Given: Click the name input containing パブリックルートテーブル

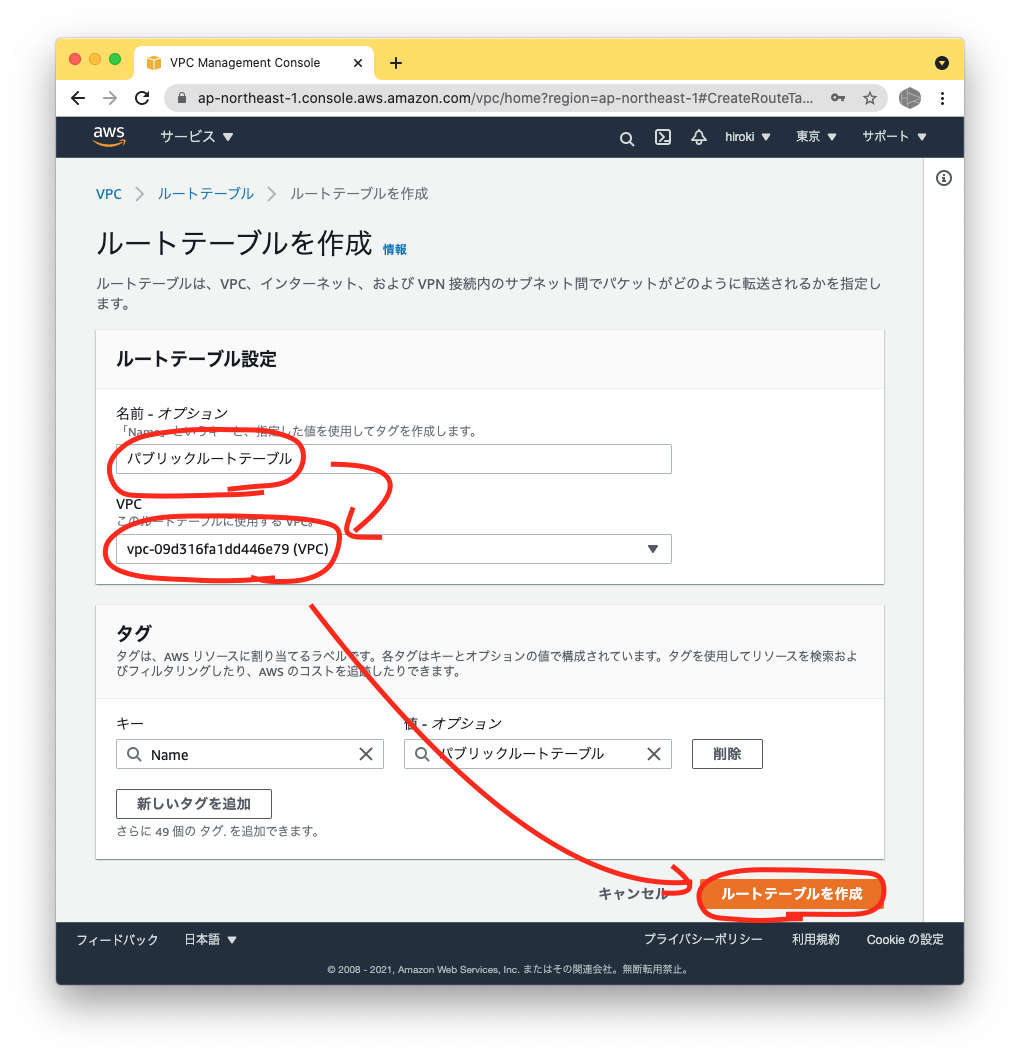Looking at the screenshot, I should 390,458.
